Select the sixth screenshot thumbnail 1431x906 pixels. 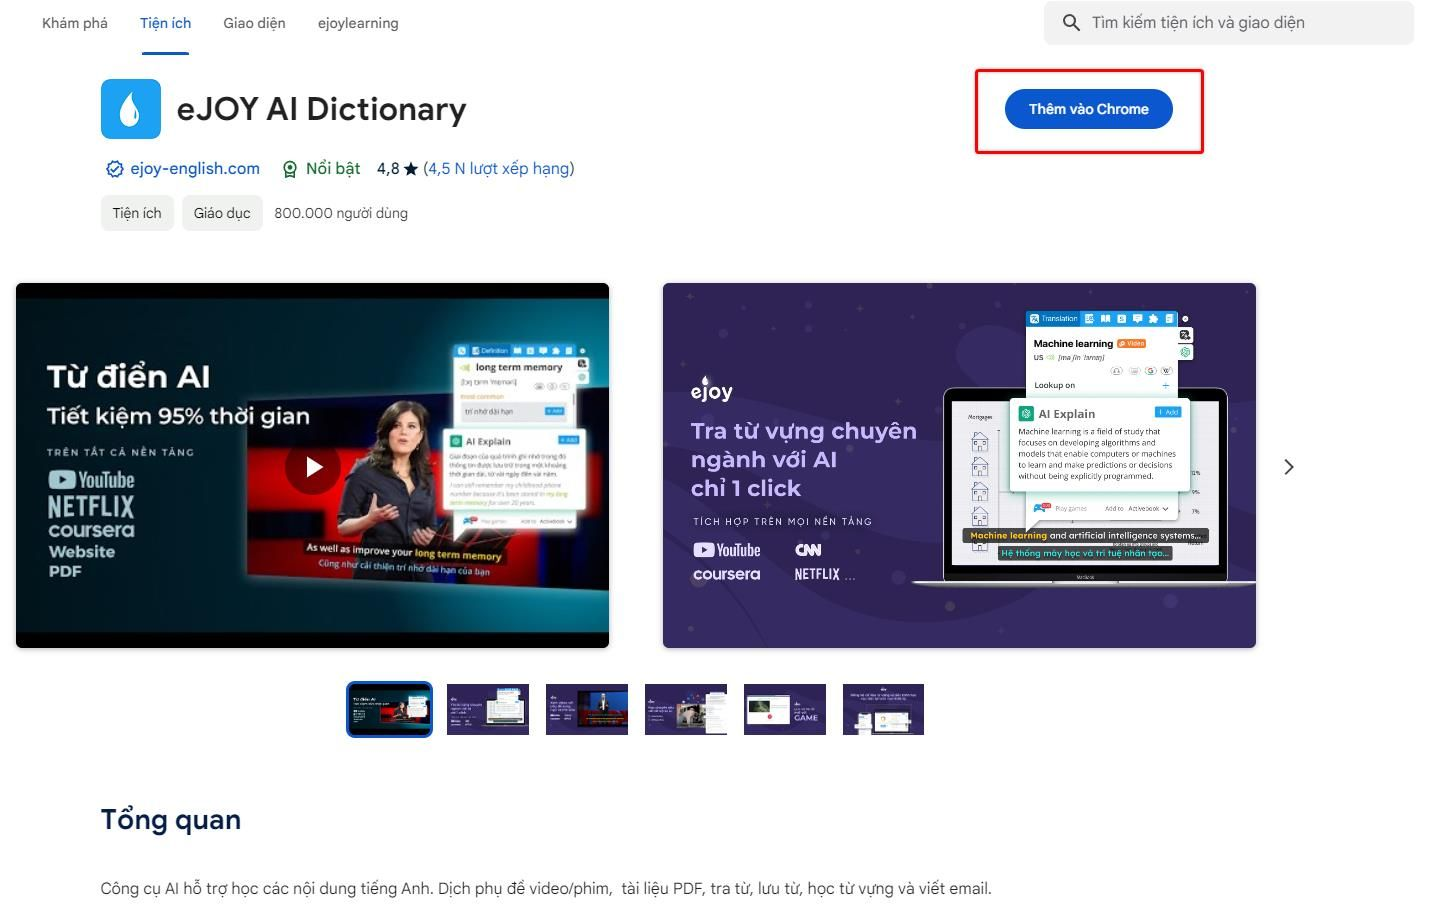click(884, 709)
